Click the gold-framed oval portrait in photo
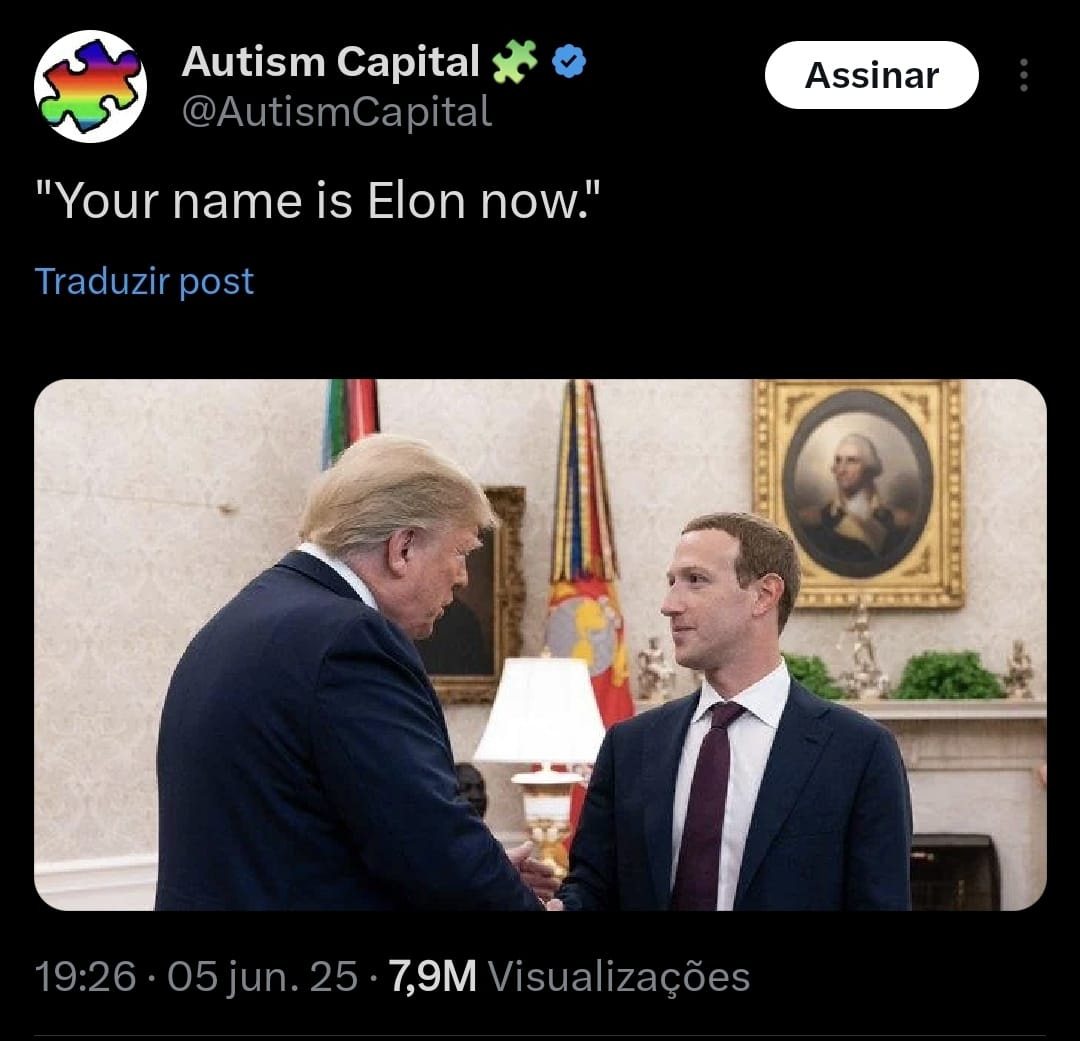The width and height of the screenshot is (1080, 1041). [x=858, y=494]
